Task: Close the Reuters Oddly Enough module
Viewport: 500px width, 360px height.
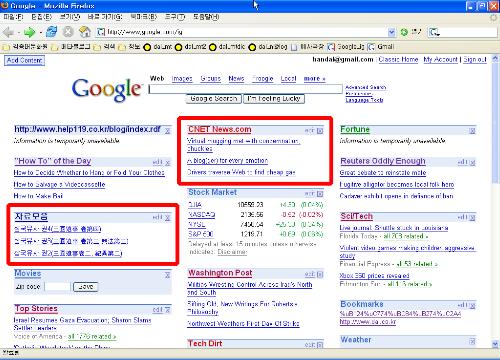Action: coord(472,162)
